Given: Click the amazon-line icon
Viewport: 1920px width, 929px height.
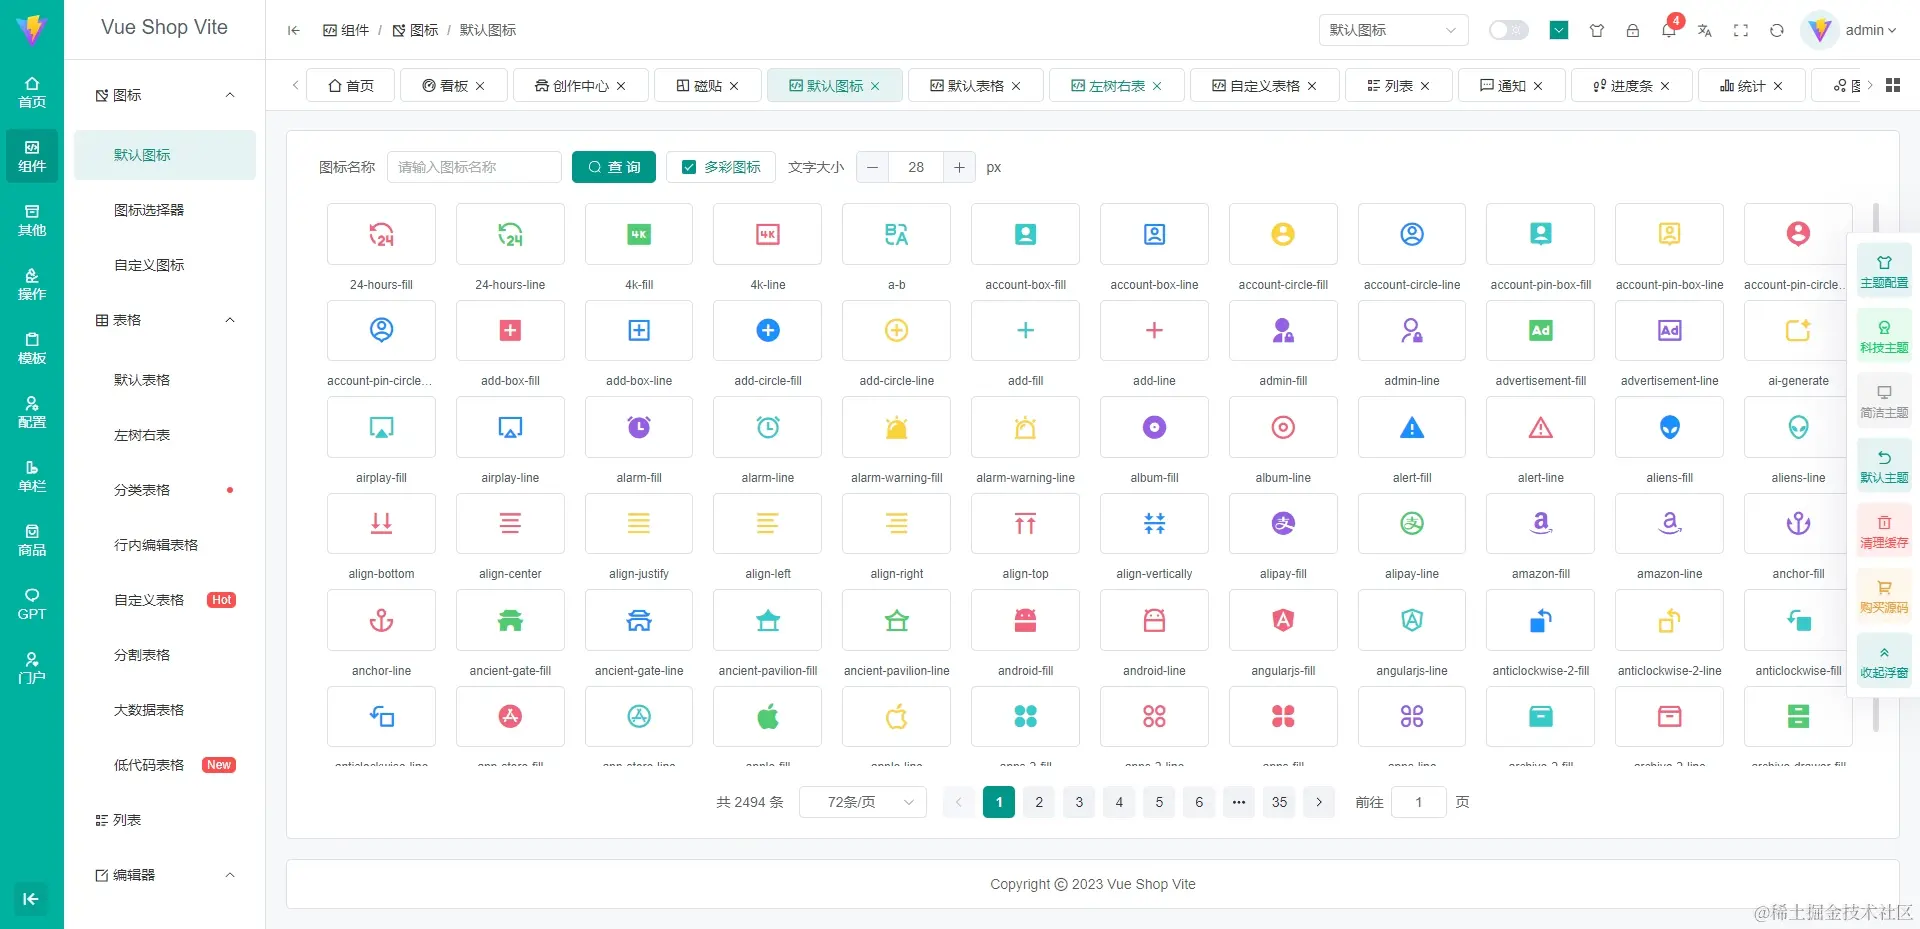Looking at the screenshot, I should click(x=1668, y=523).
